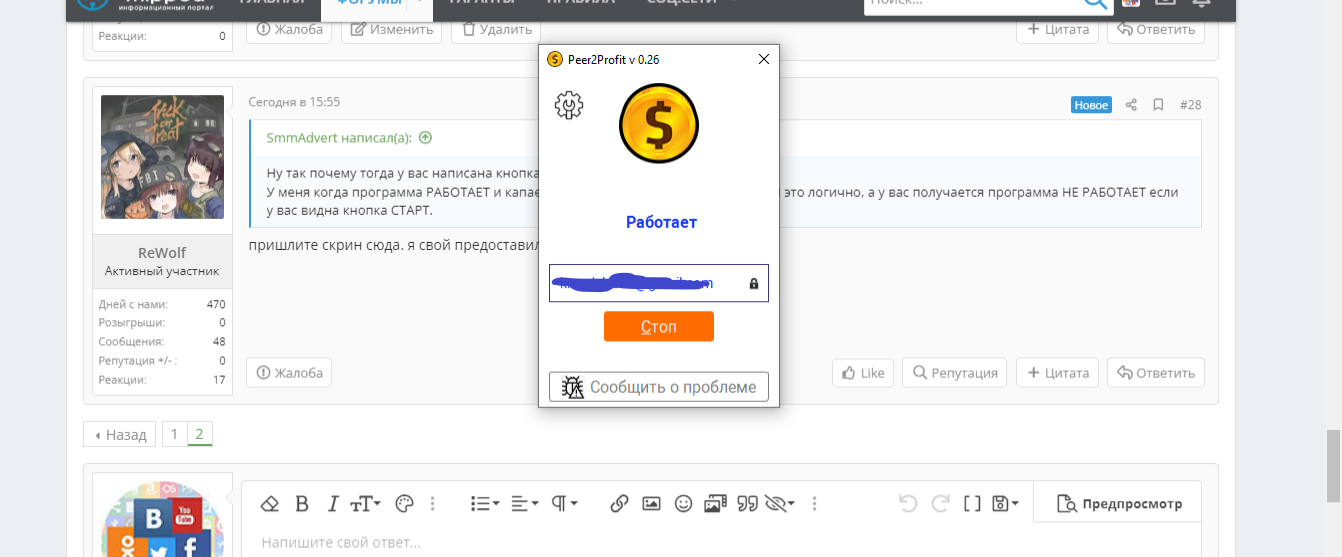Click the email field in Peer2Profit window
1342x557 pixels.
coord(659,283)
